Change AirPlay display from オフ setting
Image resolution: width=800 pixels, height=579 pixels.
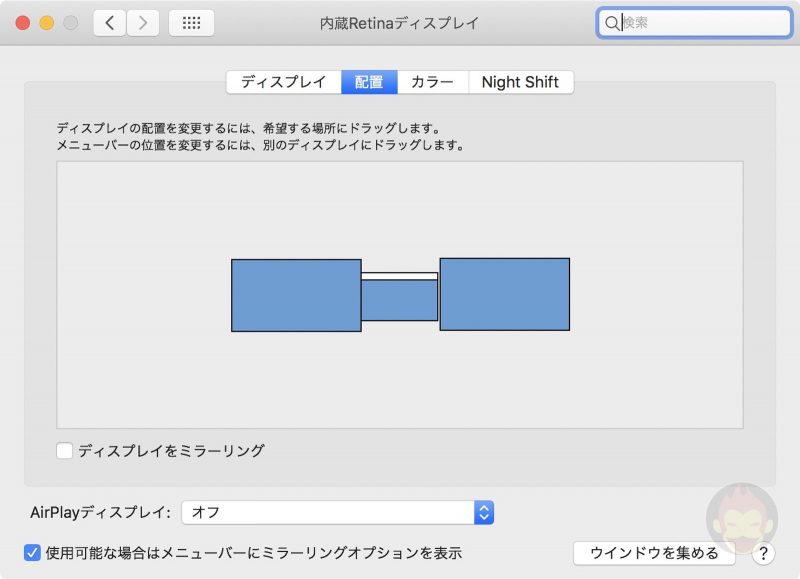340,511
